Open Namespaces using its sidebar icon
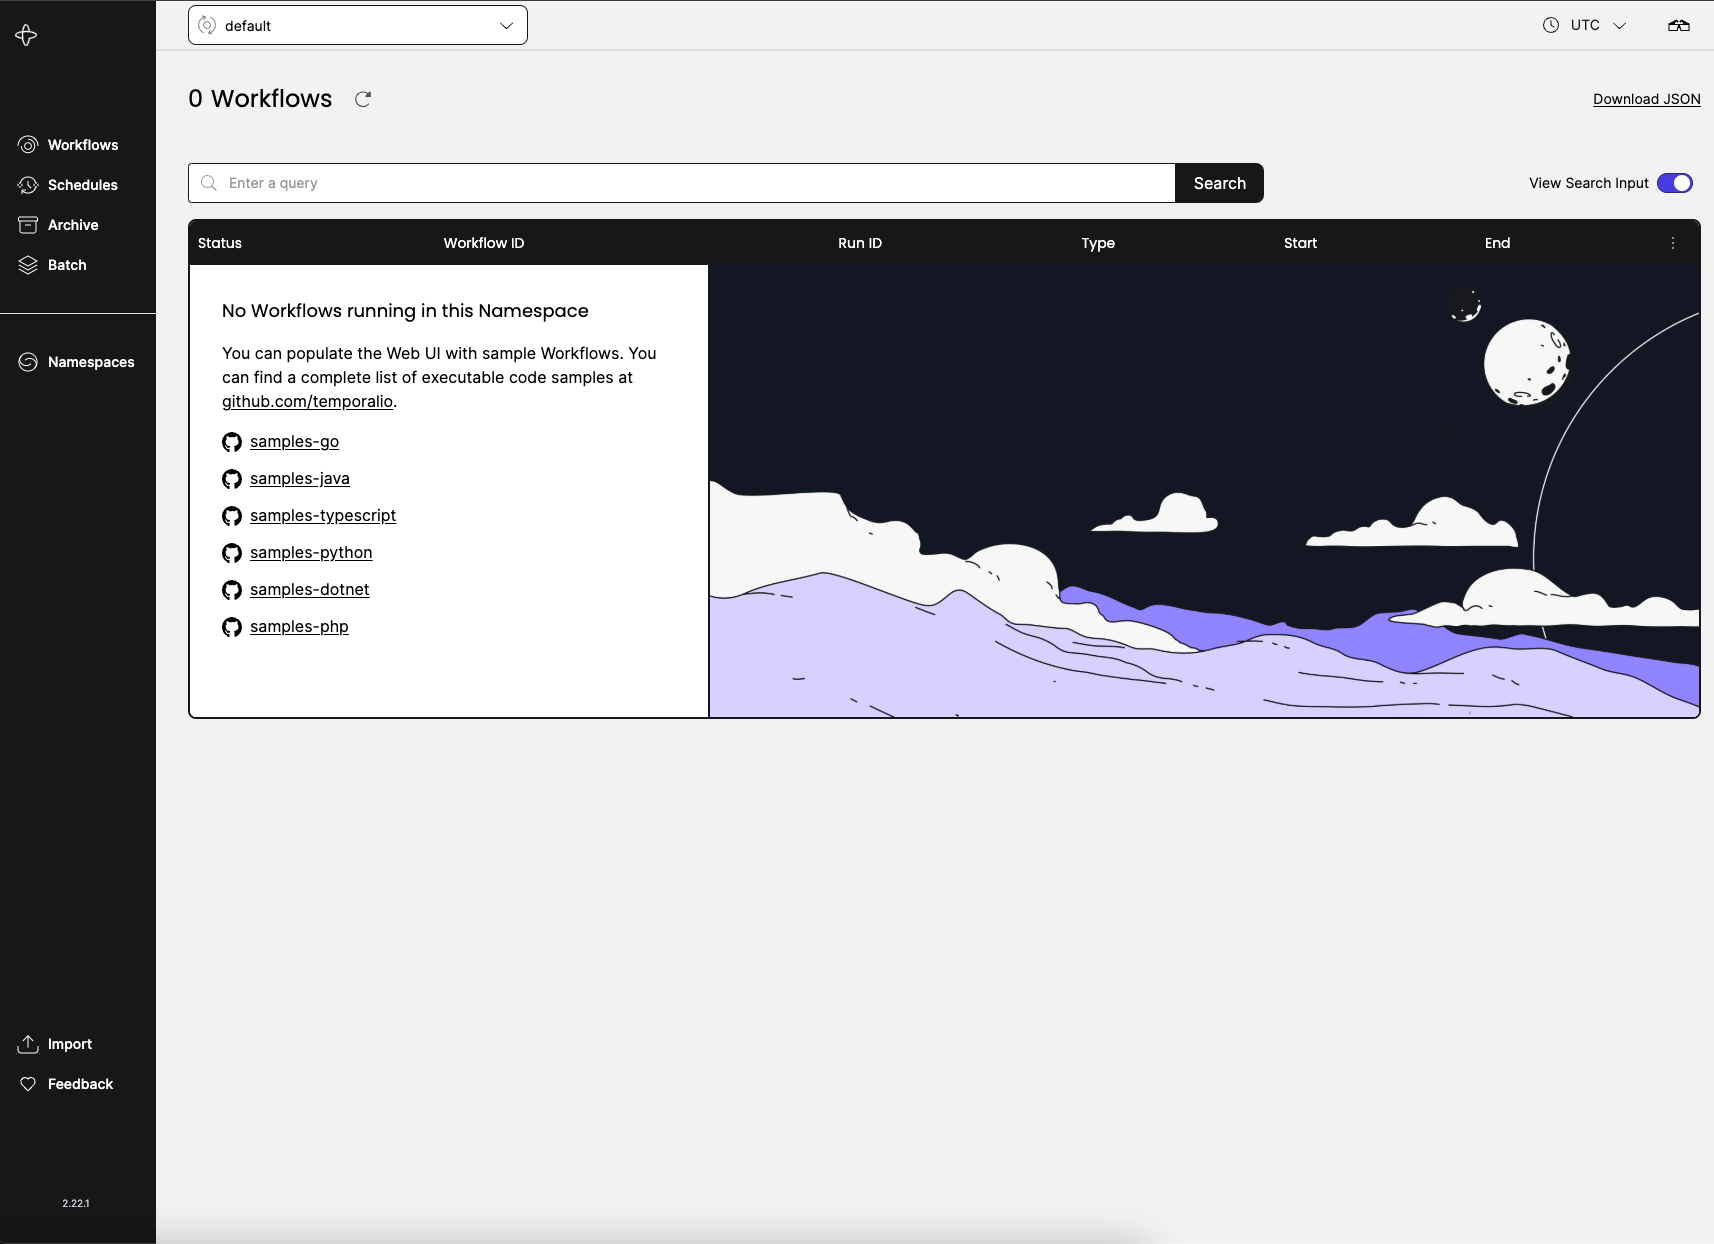The height and width of the screenshot is (1244, 1714). tap(27, 362)
